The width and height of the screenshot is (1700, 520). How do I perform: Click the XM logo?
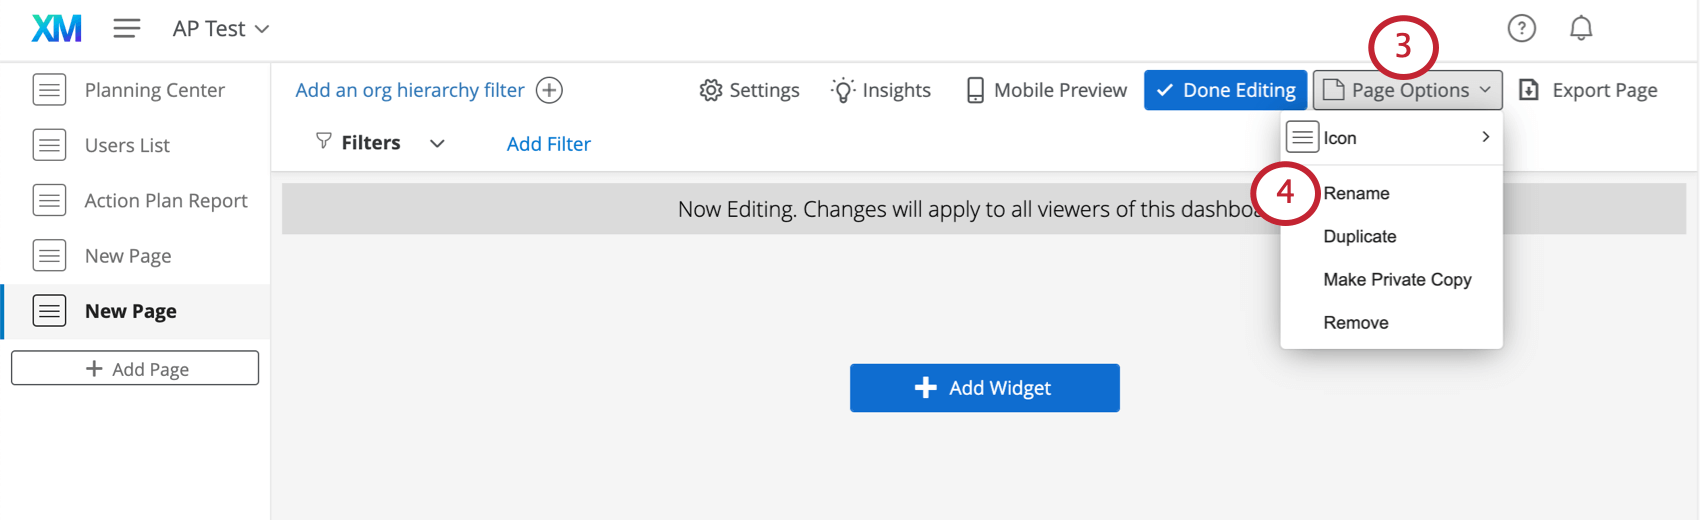pyautogui.click(x=56, y=29)
